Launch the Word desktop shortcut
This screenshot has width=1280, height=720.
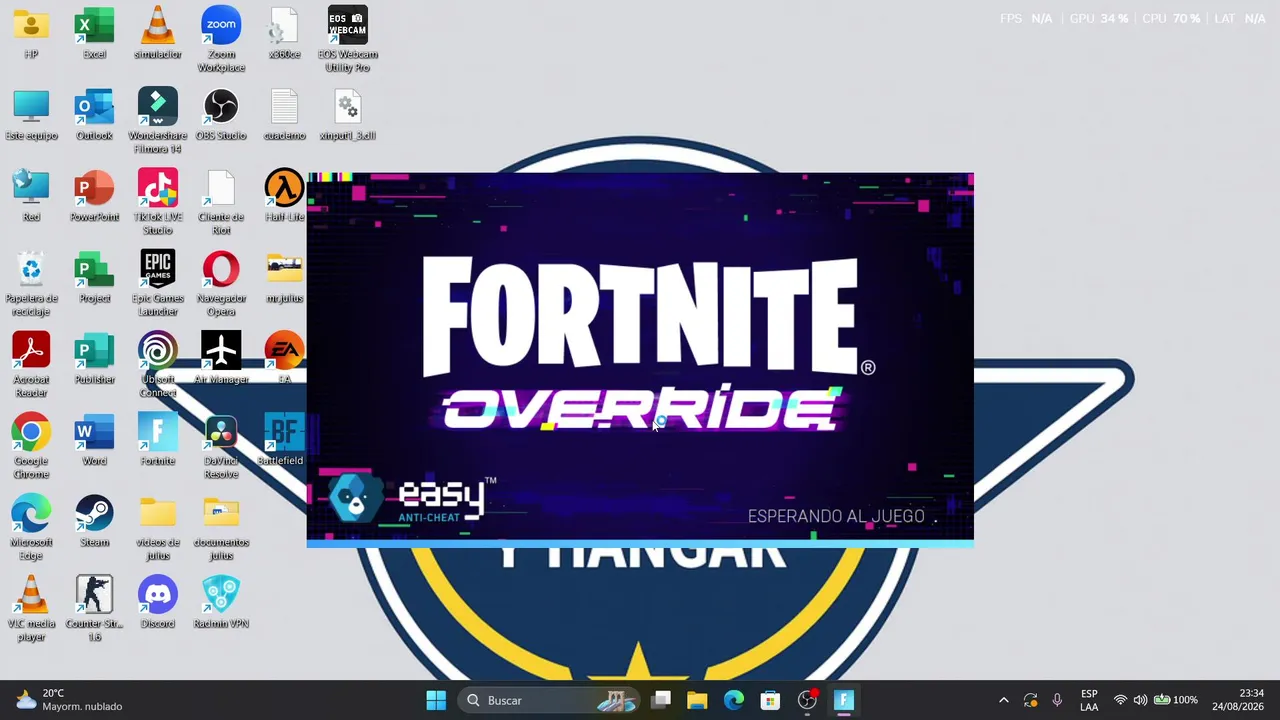[94, 439]
